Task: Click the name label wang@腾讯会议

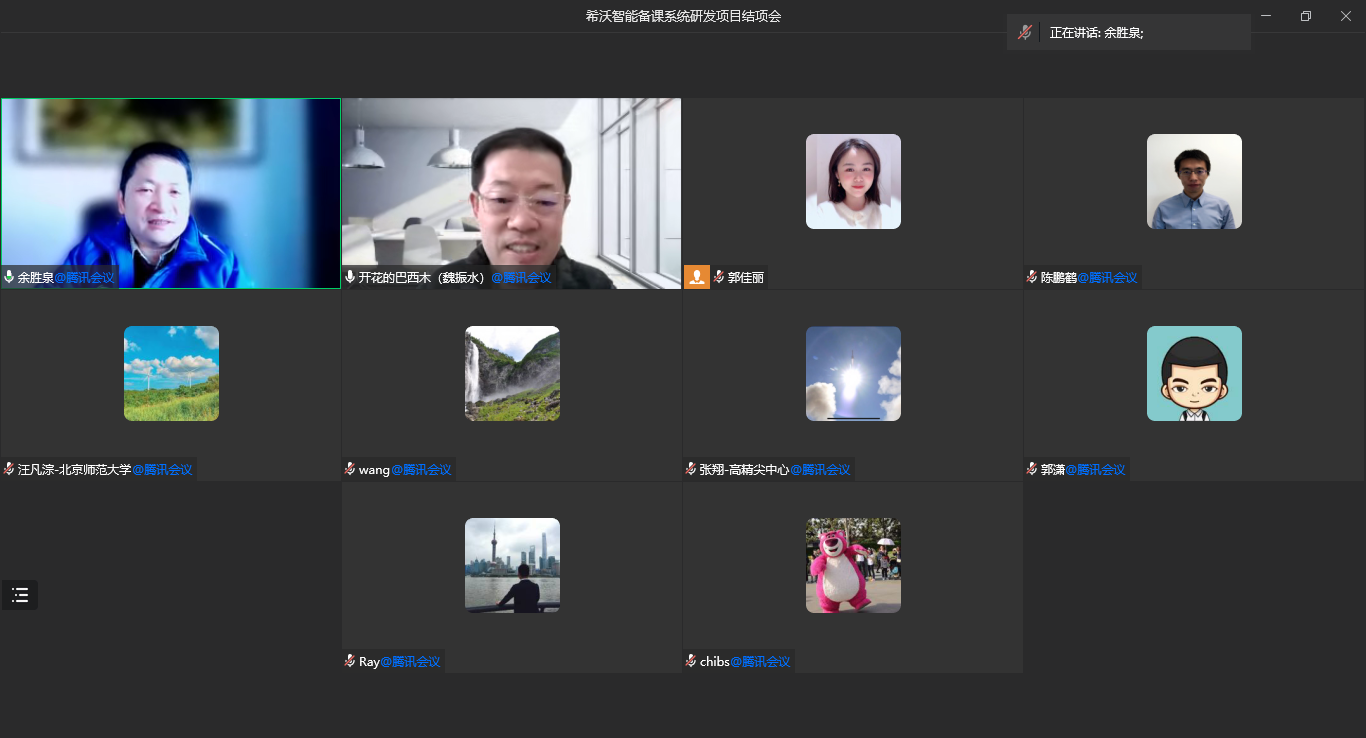Action: [405, 469]
